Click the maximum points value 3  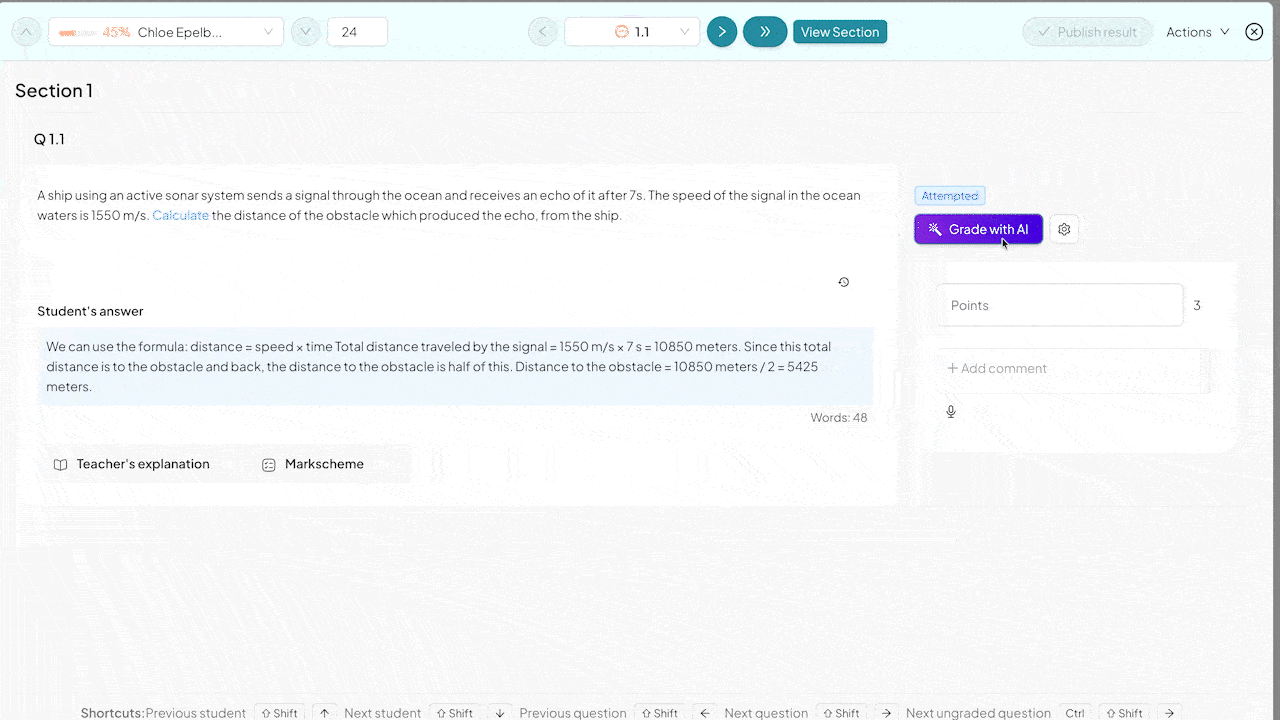click(1197, 305)
